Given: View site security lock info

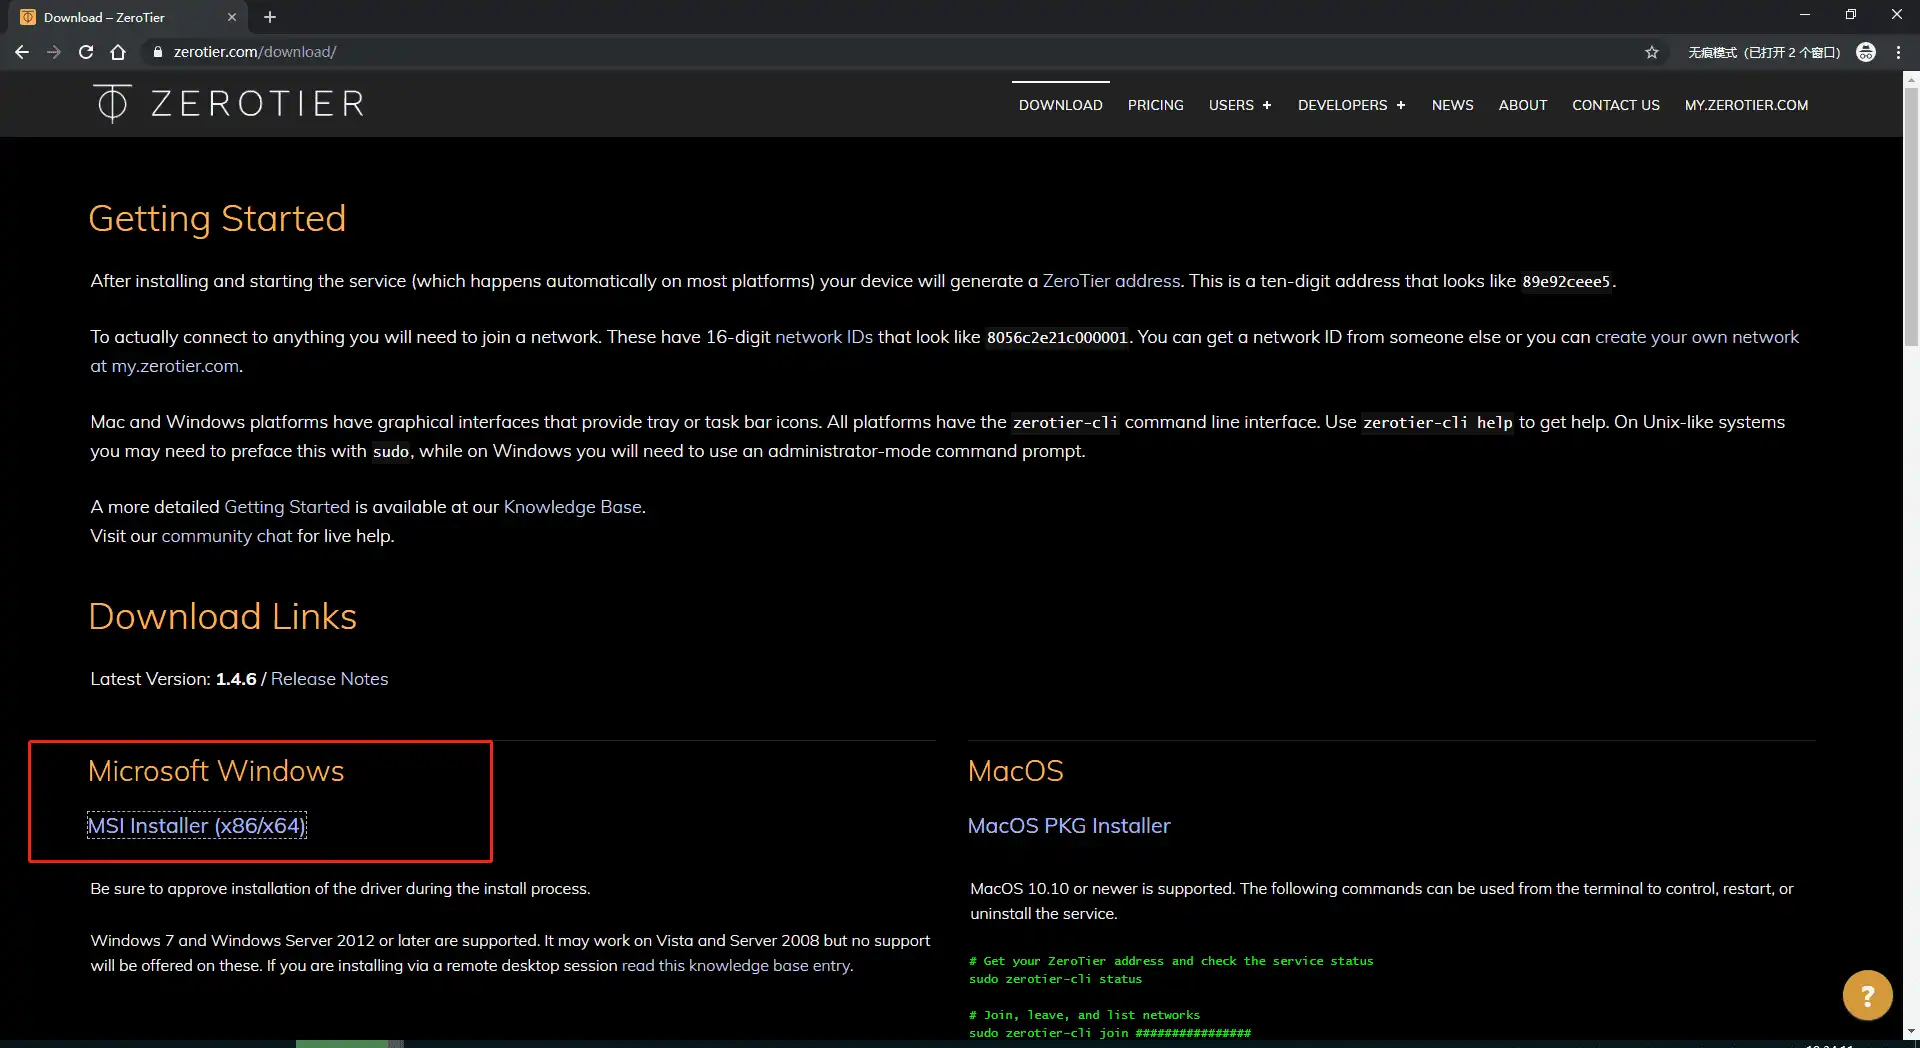Looking at the screenshot, I should point(158,52).
